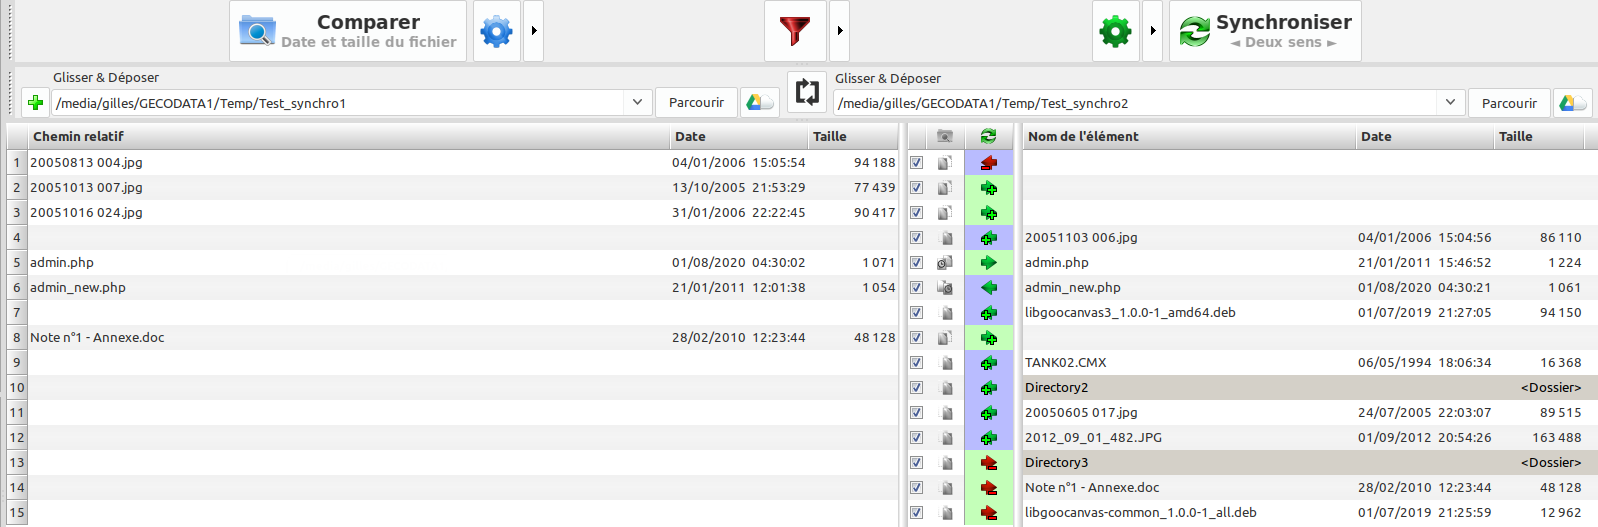Click create-left action for TANK02.CMX

pyautogui.click(x=989, y=363)
